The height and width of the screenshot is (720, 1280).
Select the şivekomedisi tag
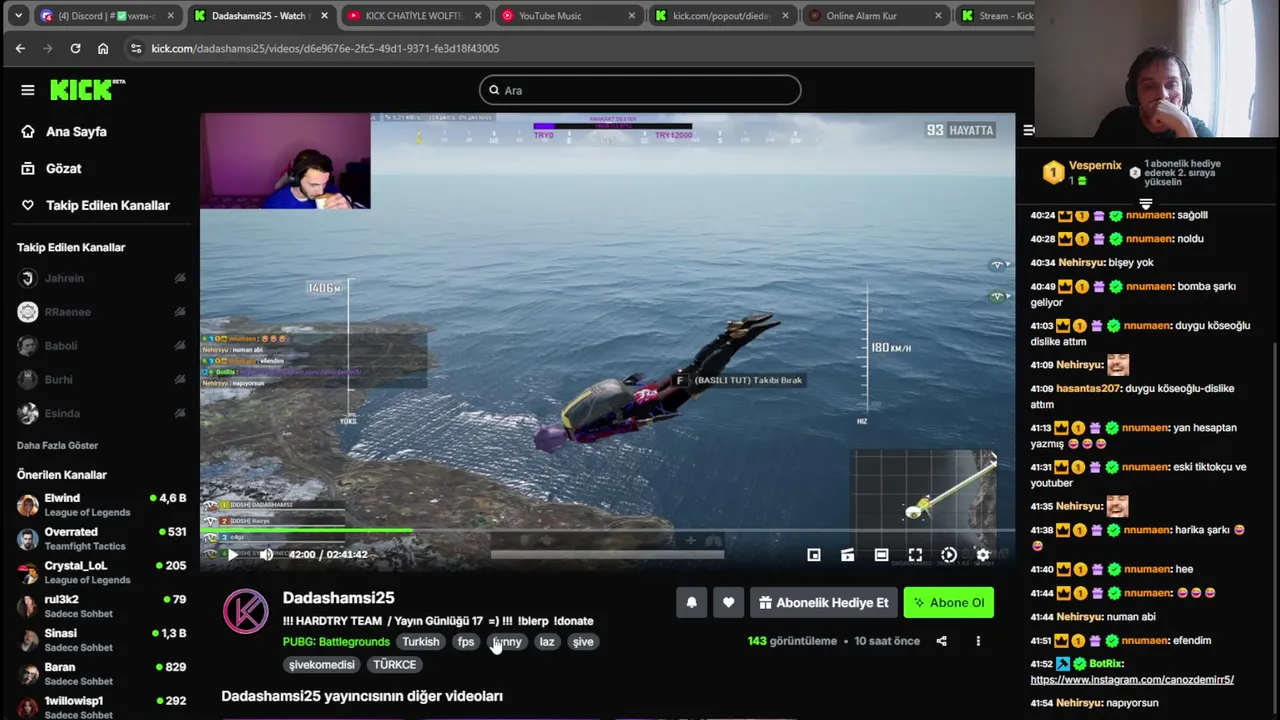click(322, 664)
